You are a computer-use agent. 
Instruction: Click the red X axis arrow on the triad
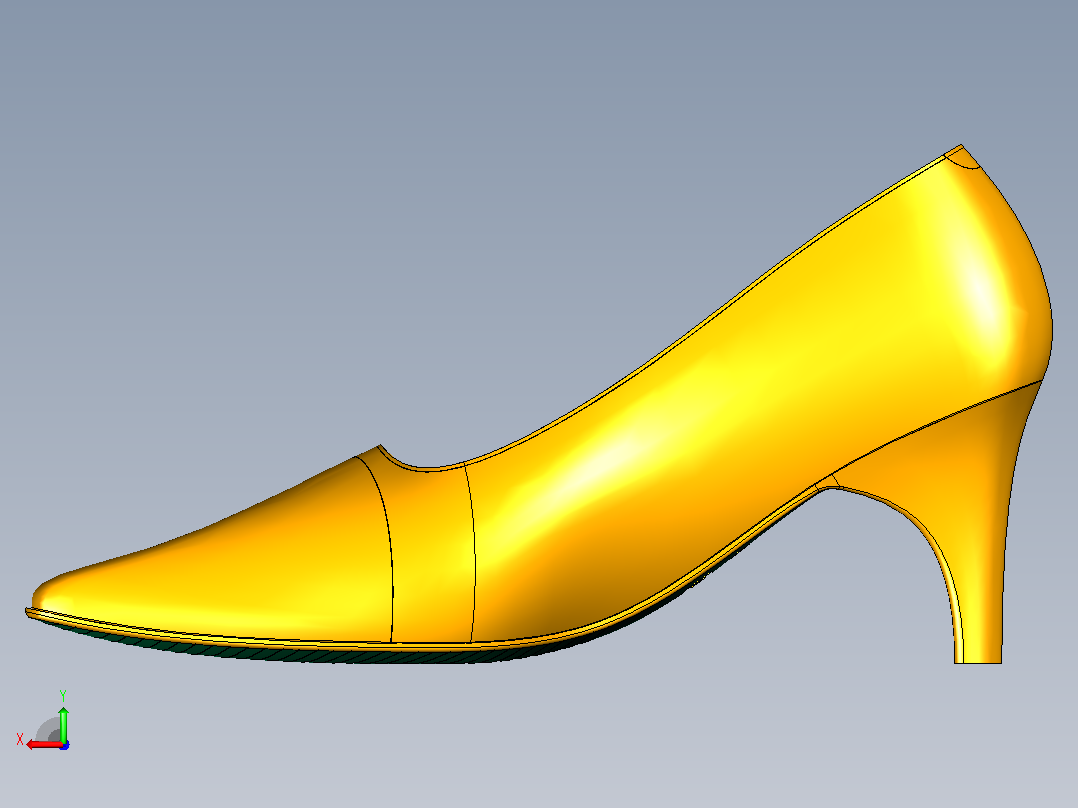click(x=44, y=745)
